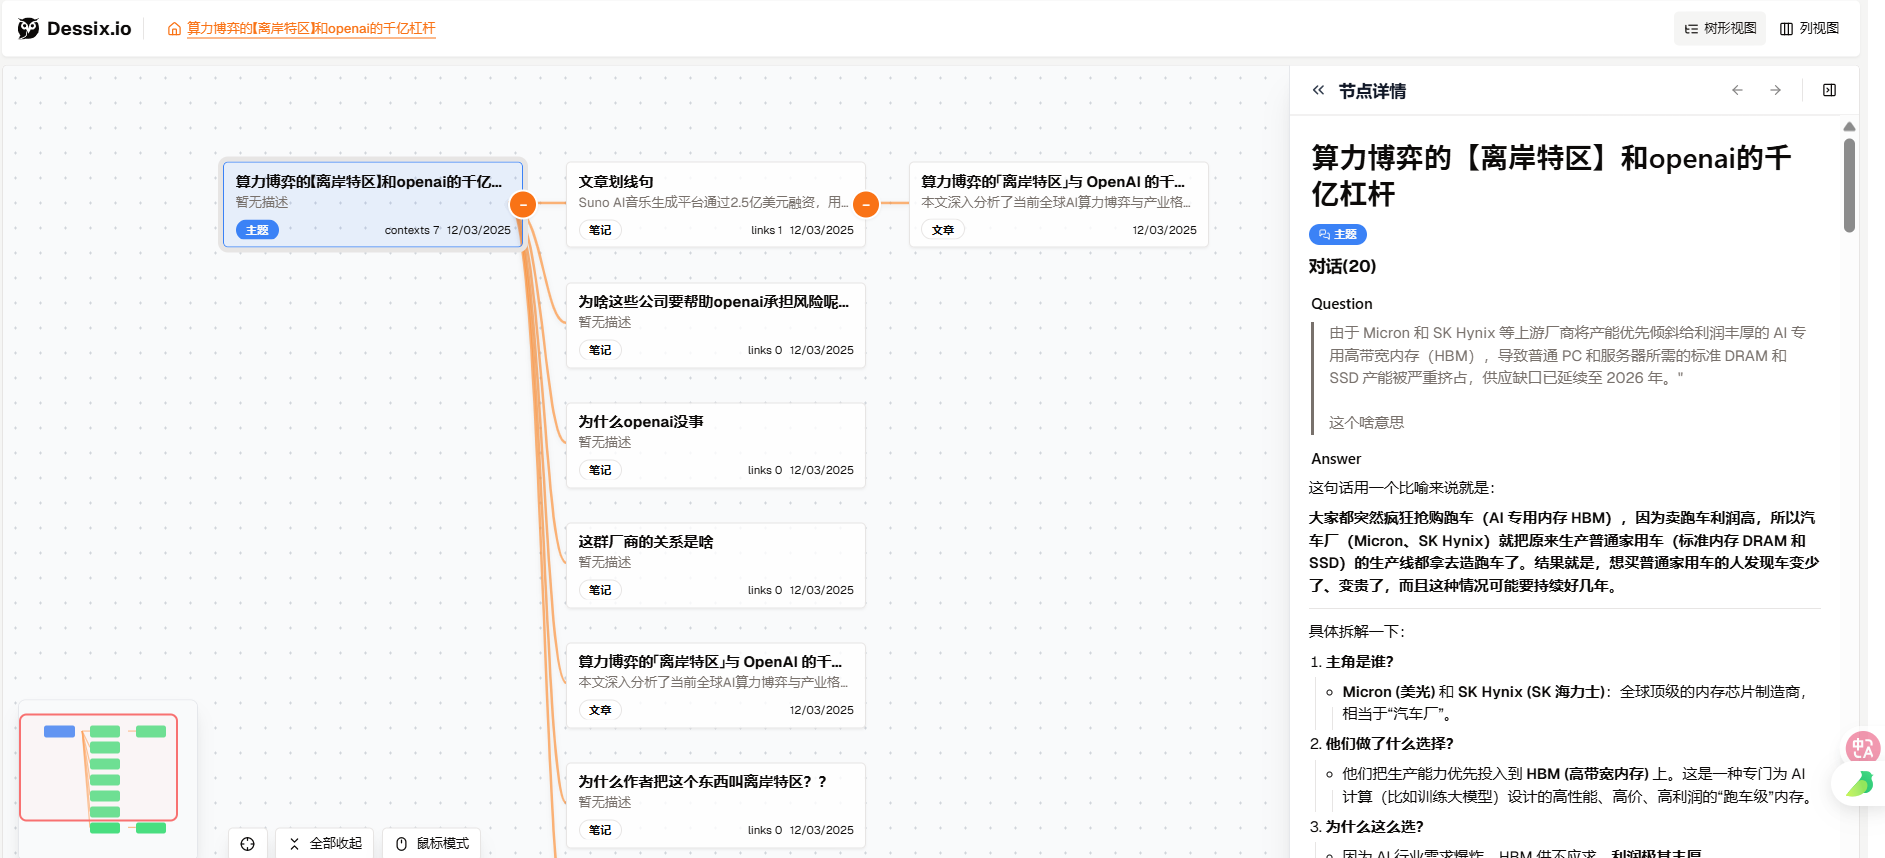The image size is (1885, 858).
Task: Toggle the side panel layout icon
Action: [x=1829, y=90]
